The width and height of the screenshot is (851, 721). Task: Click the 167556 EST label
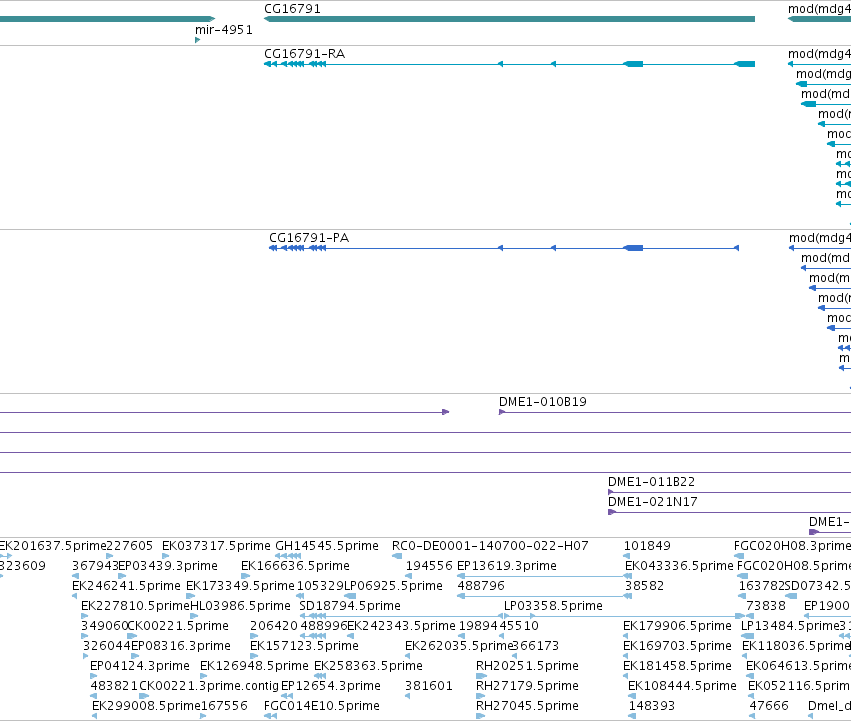pyautogui.click(x=224, y=706)
